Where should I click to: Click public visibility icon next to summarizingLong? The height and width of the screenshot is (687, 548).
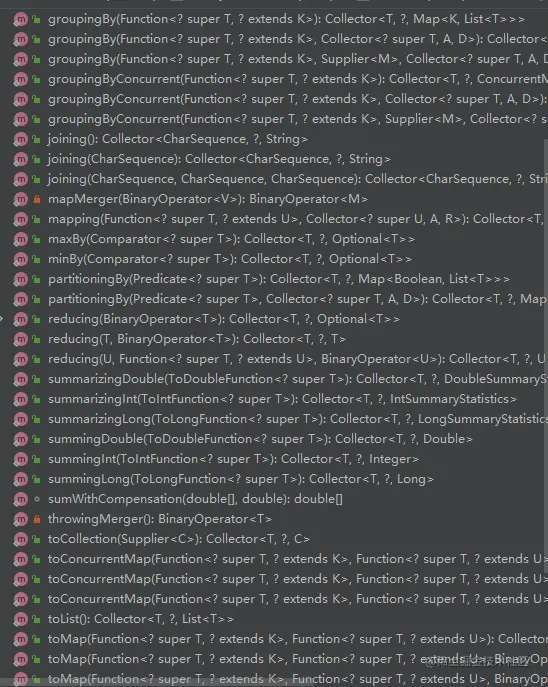(37, 419)
